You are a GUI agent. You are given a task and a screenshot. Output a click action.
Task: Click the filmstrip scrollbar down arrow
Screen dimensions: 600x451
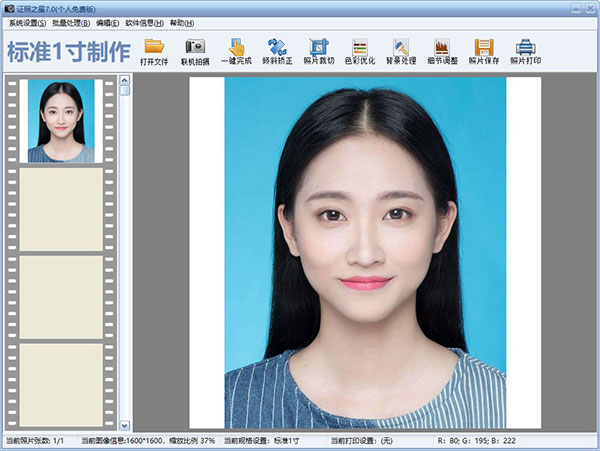pos(125,425)
